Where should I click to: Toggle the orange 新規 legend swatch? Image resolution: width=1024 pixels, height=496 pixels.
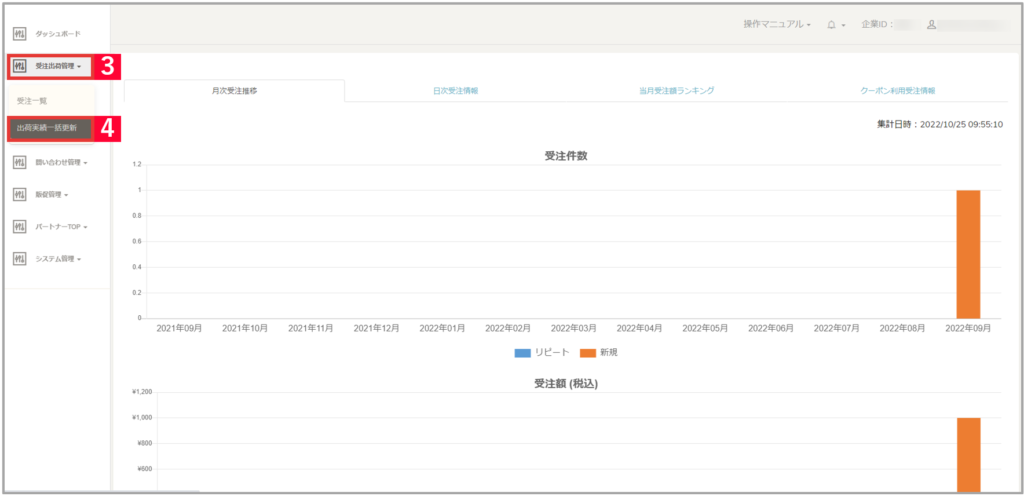point(588,352)
